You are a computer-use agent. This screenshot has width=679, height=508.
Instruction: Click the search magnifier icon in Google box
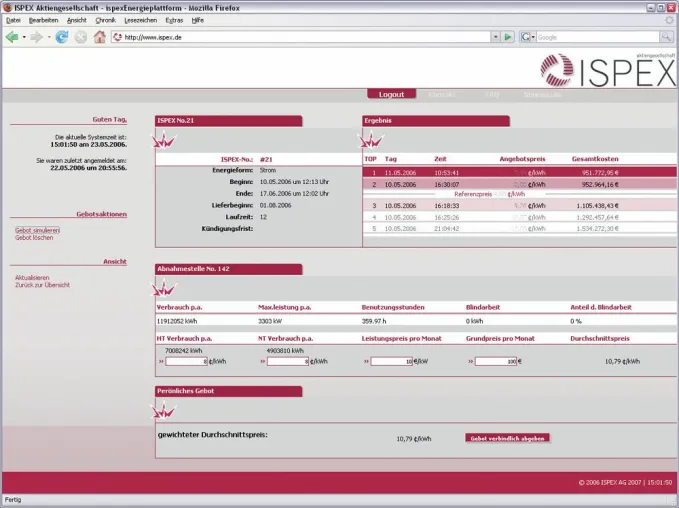(666, 37)
